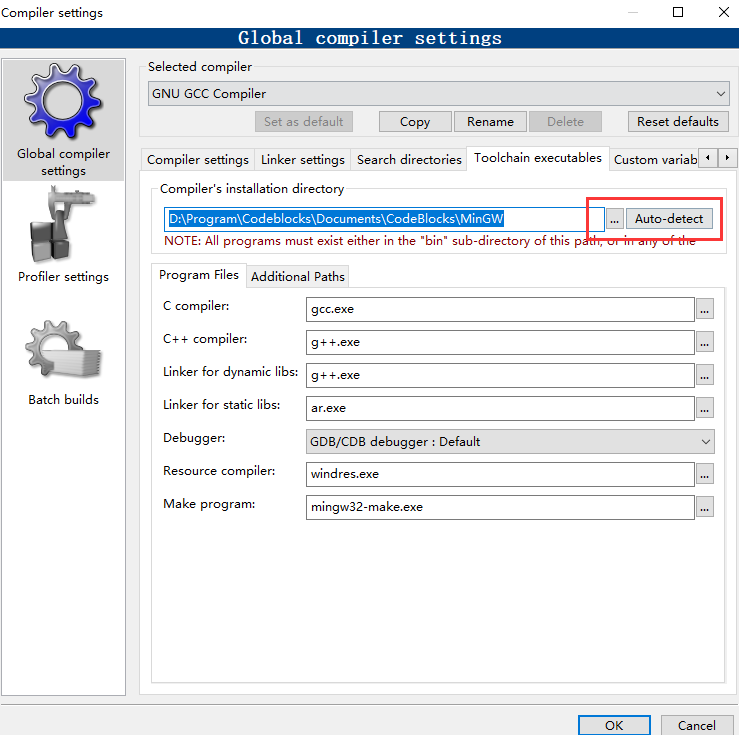Select the Program Files tab
Image resolution: width=739 pixels, height=735 pixels.
point(199,275)
